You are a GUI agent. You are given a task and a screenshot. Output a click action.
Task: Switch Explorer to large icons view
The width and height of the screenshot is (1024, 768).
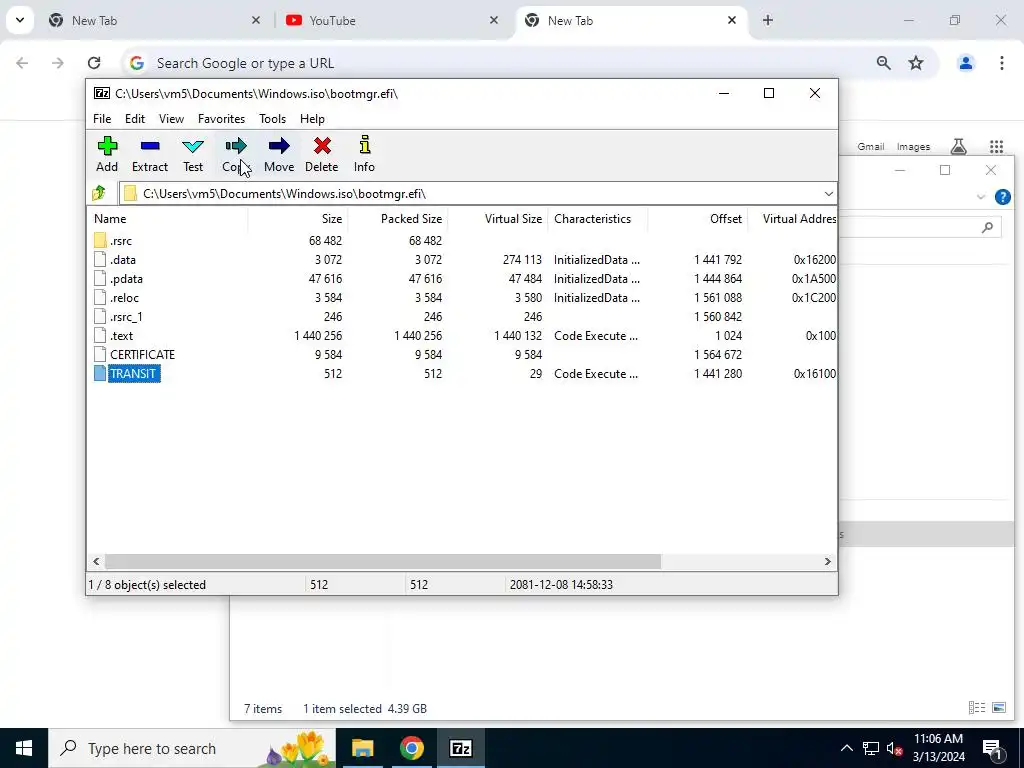(999, 707)
